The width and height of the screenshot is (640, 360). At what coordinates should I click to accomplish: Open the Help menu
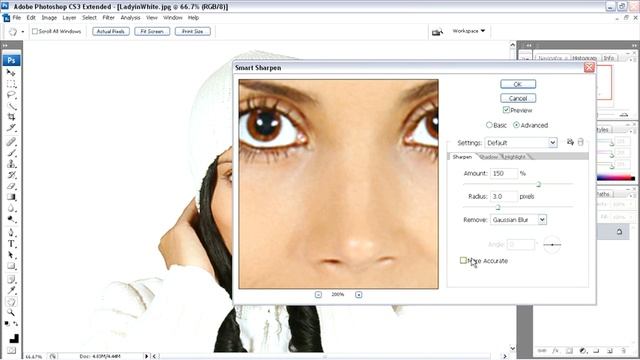click(193, 18)
